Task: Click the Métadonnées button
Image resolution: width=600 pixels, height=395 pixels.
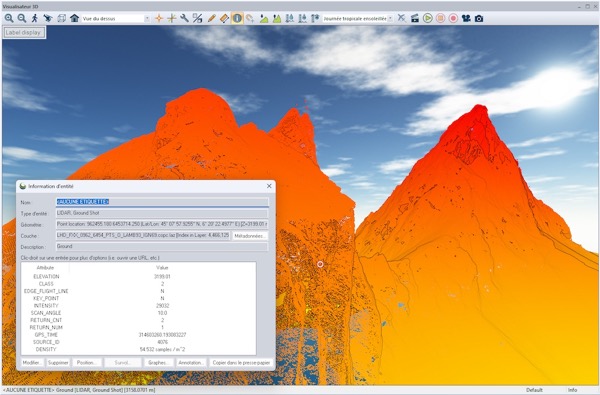Action: (x=250, y=236)
